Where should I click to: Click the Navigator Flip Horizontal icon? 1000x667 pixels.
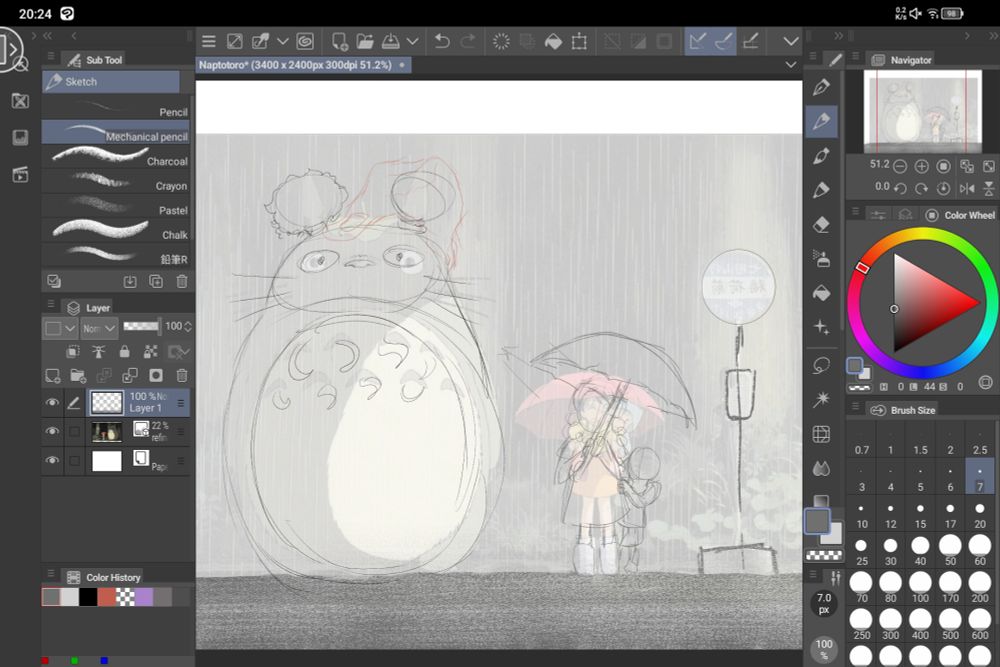(x=967, y=188)
